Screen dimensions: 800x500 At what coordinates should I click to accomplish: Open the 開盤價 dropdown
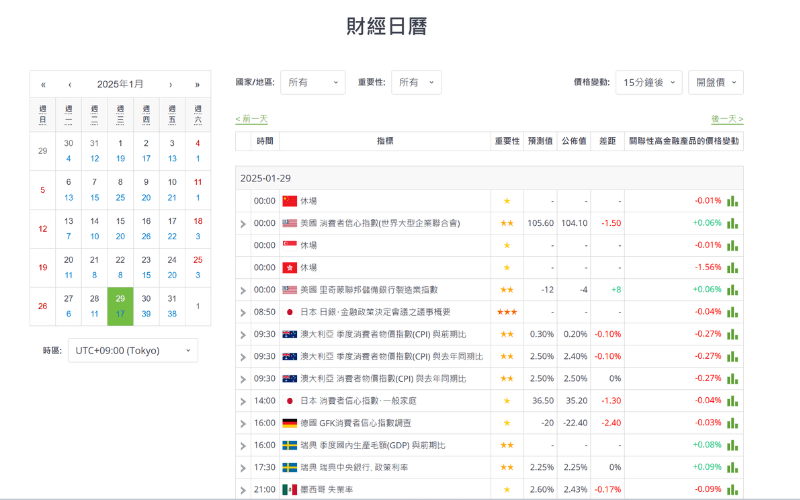click(x=715, y=82)
